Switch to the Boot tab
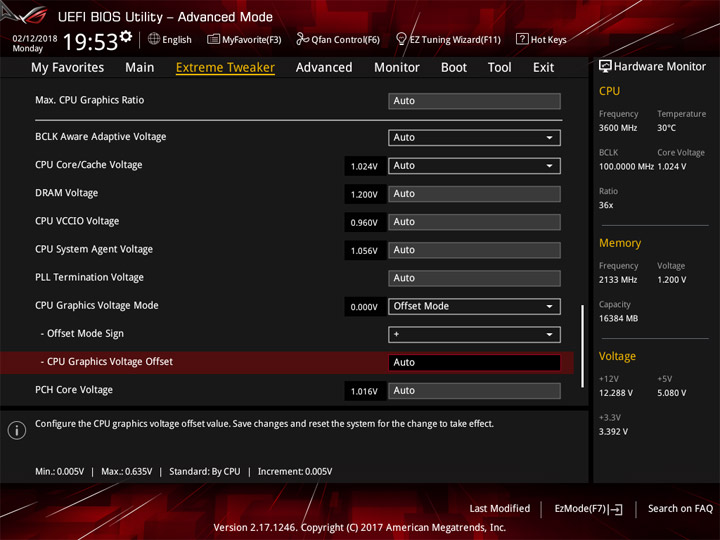720x540 pixels. (454, 68)
